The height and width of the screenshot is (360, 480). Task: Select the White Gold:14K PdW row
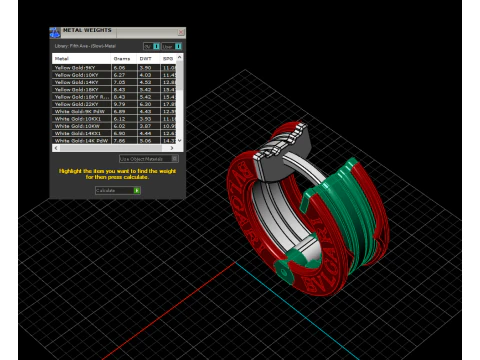(114, 141)
